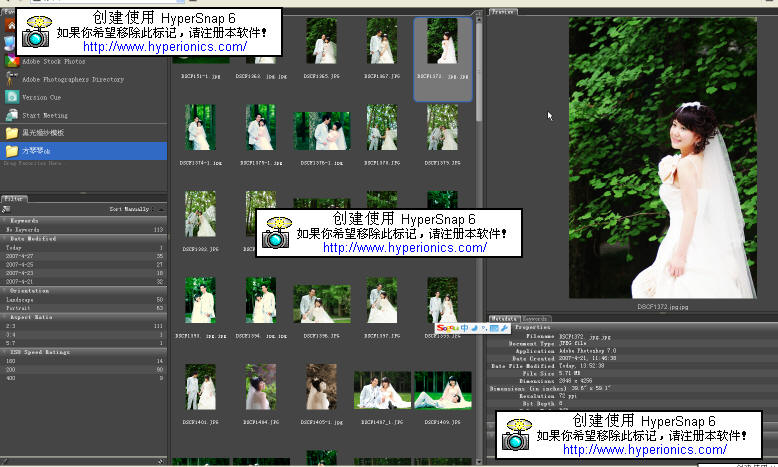778x467 pixels.
Task: Click the File Size value 5.71 MB
Action: click(570, 373)
